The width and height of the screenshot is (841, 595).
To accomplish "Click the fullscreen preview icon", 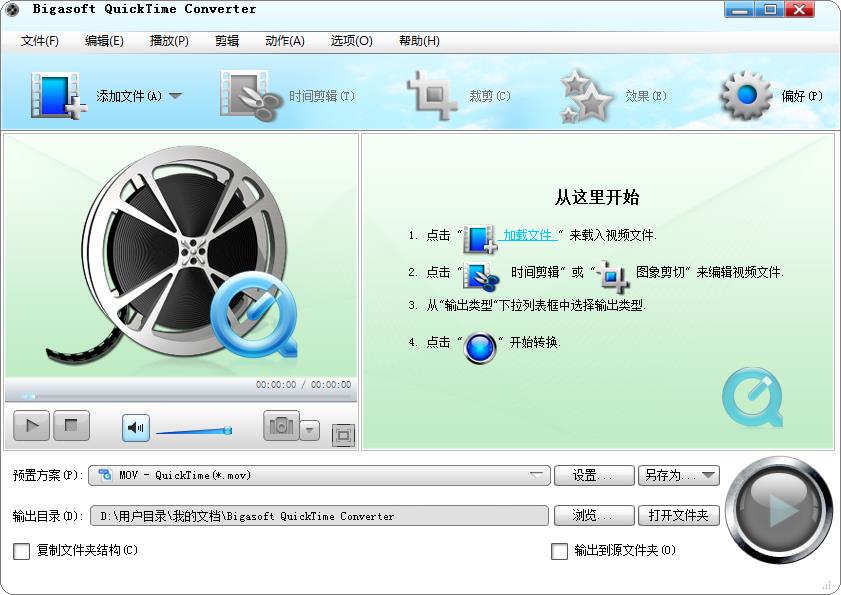I will coord(344,436).
